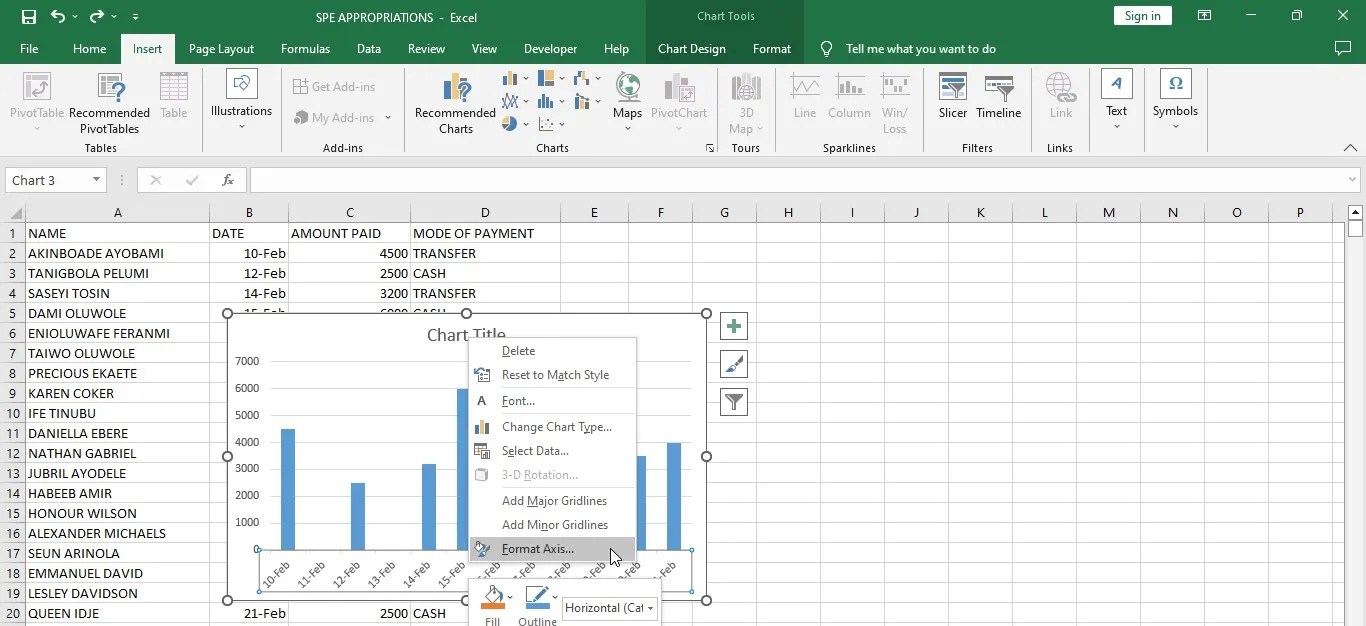Open the Symbols gallery
This screenshot has height=626, width=1366.
tap(1174, 97)
